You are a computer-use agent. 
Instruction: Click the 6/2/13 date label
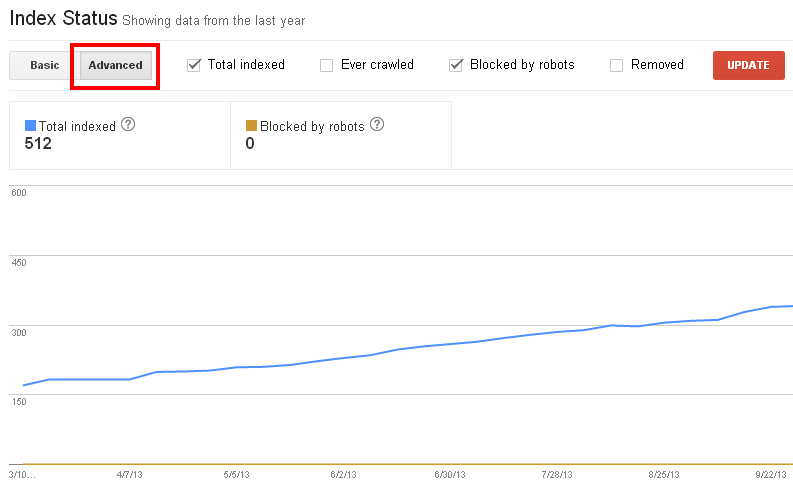[343, 475]
